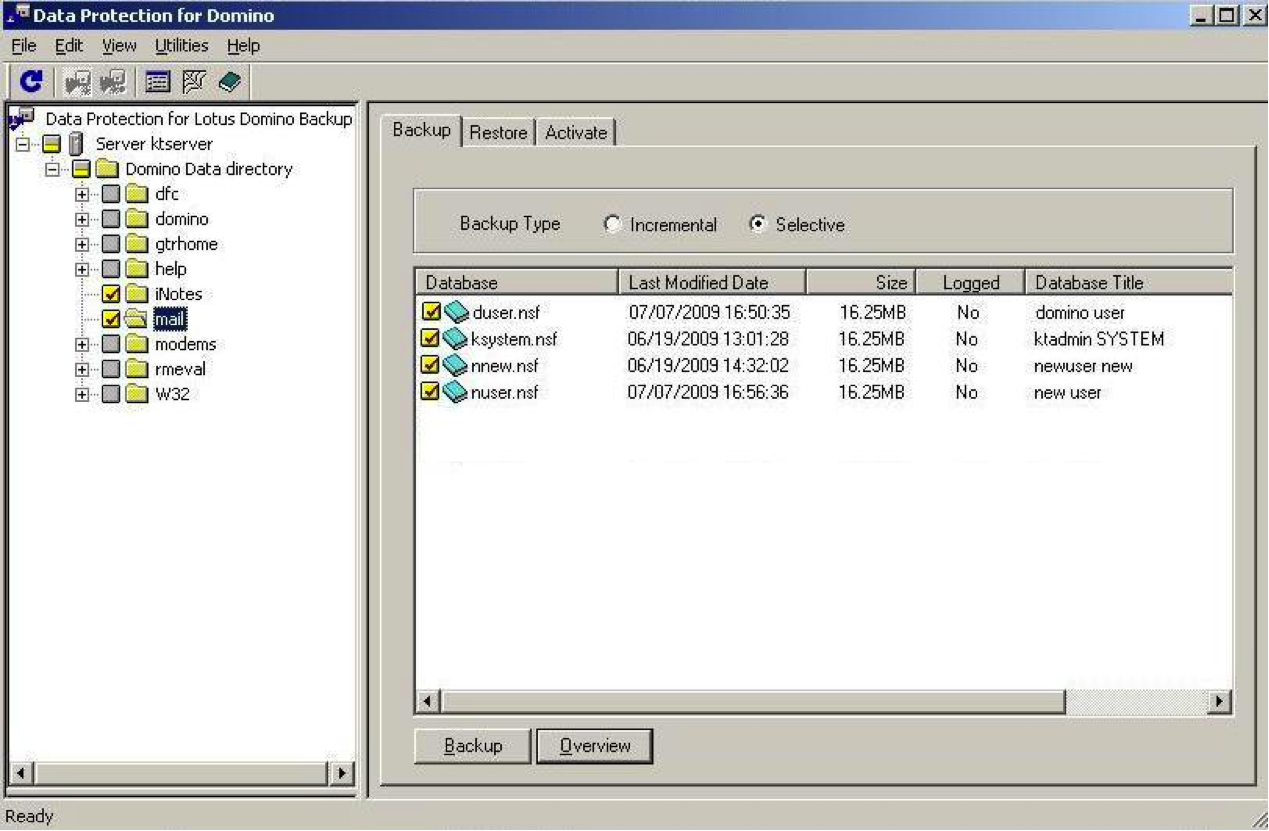Check the modems folder checkbox
Screen dimensions: 1269x831
(112, 344)
